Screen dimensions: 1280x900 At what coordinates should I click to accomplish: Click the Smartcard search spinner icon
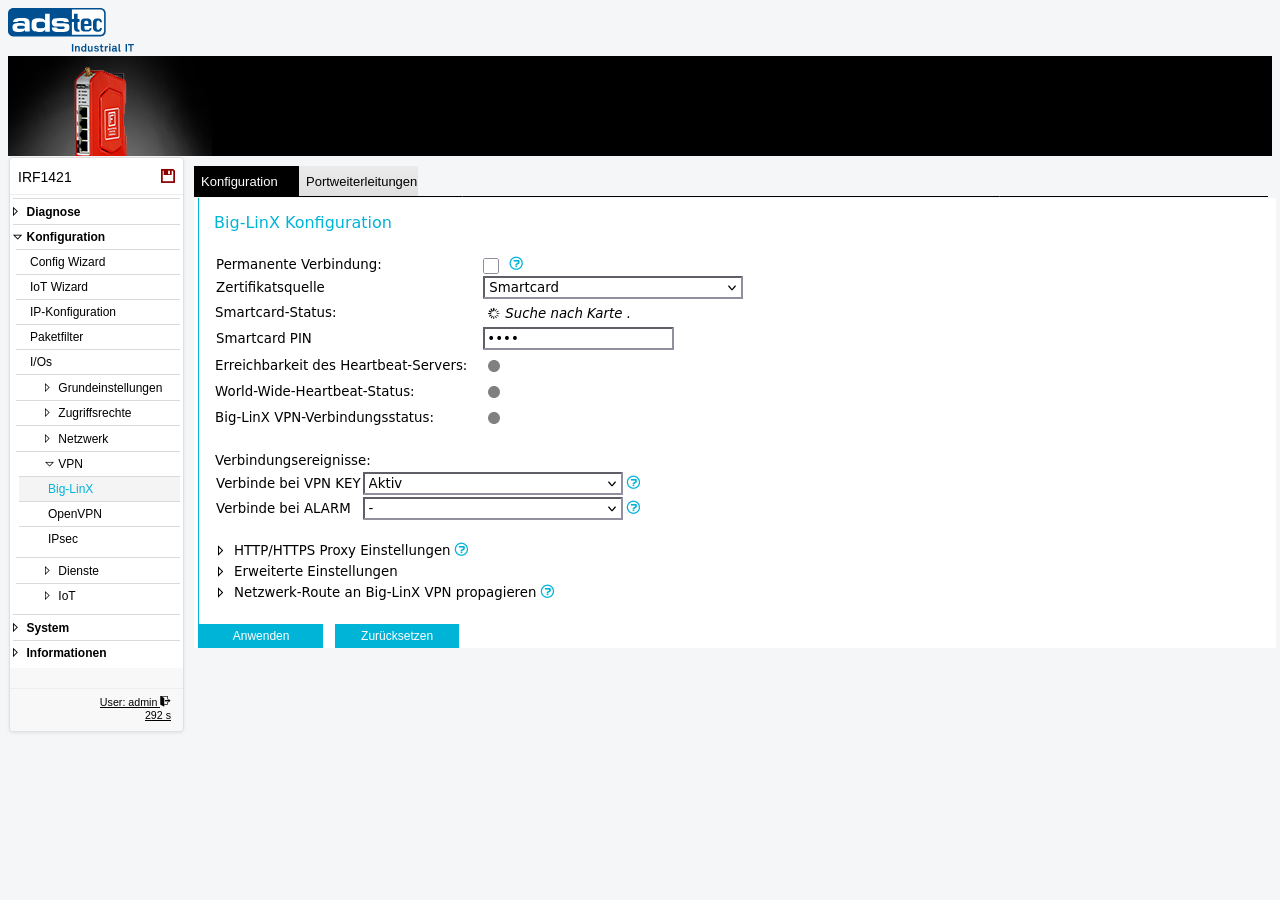pos(493,313)
